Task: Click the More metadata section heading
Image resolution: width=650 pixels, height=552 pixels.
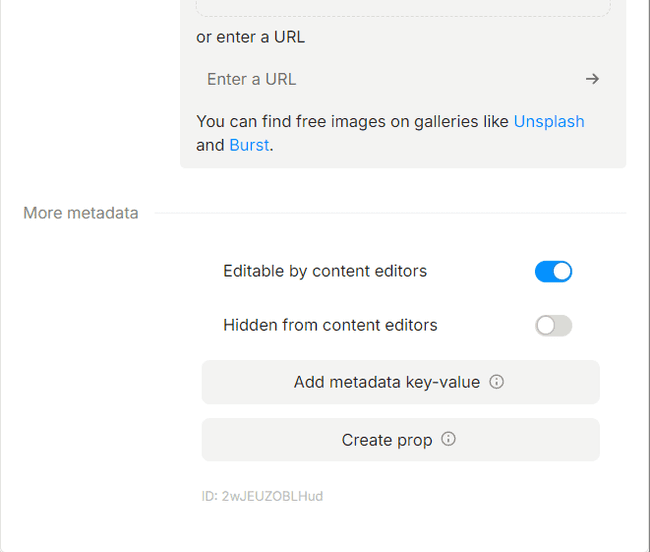Action: [x=81, y=213]
